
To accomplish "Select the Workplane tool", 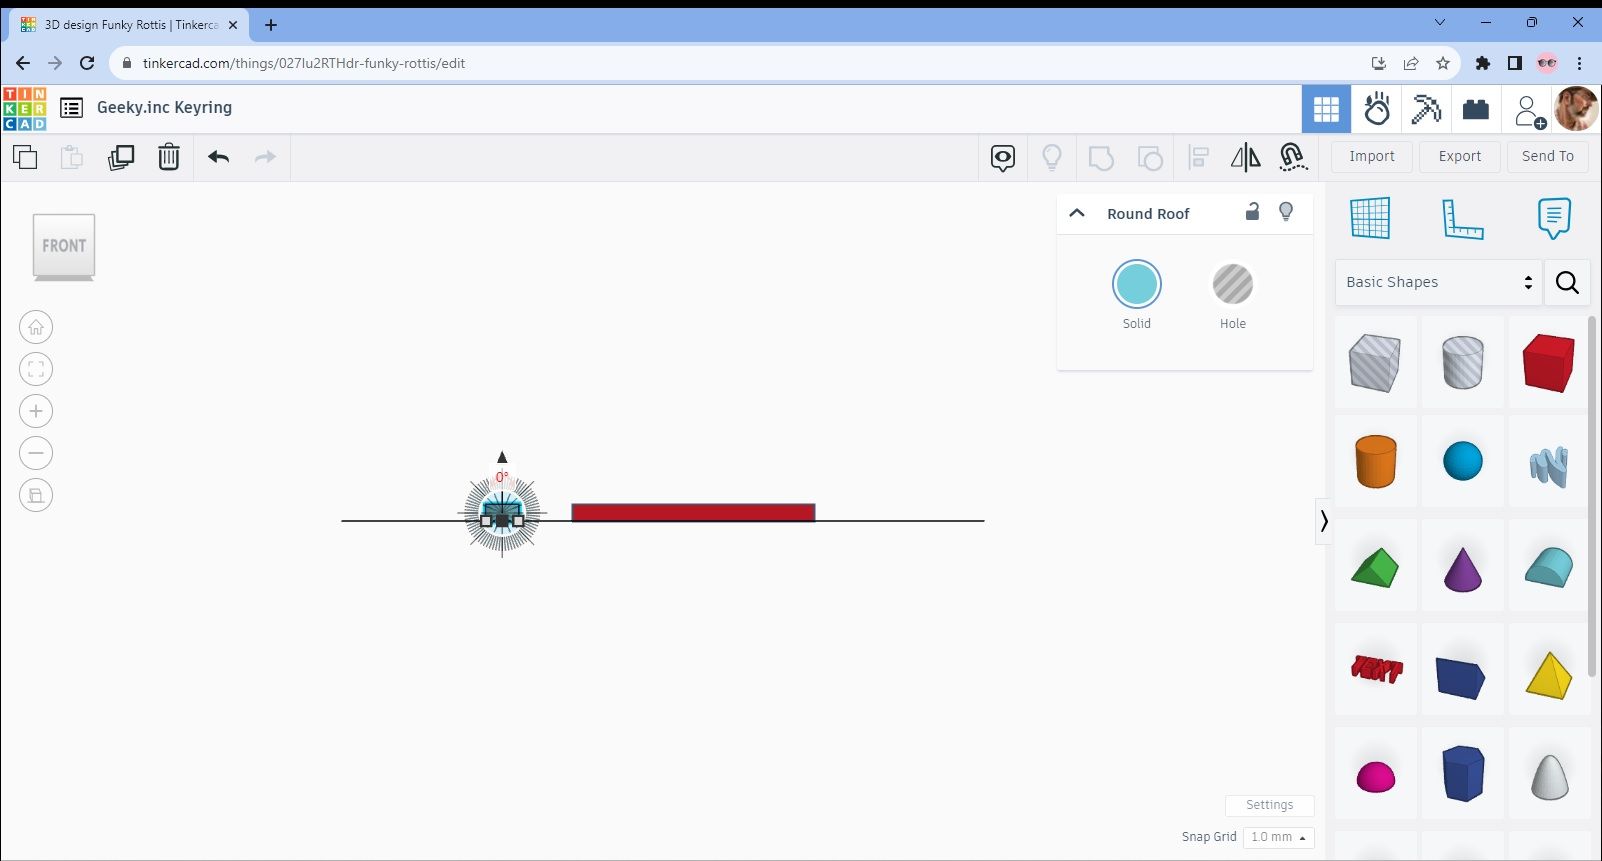I will (x=1370, y=218).
